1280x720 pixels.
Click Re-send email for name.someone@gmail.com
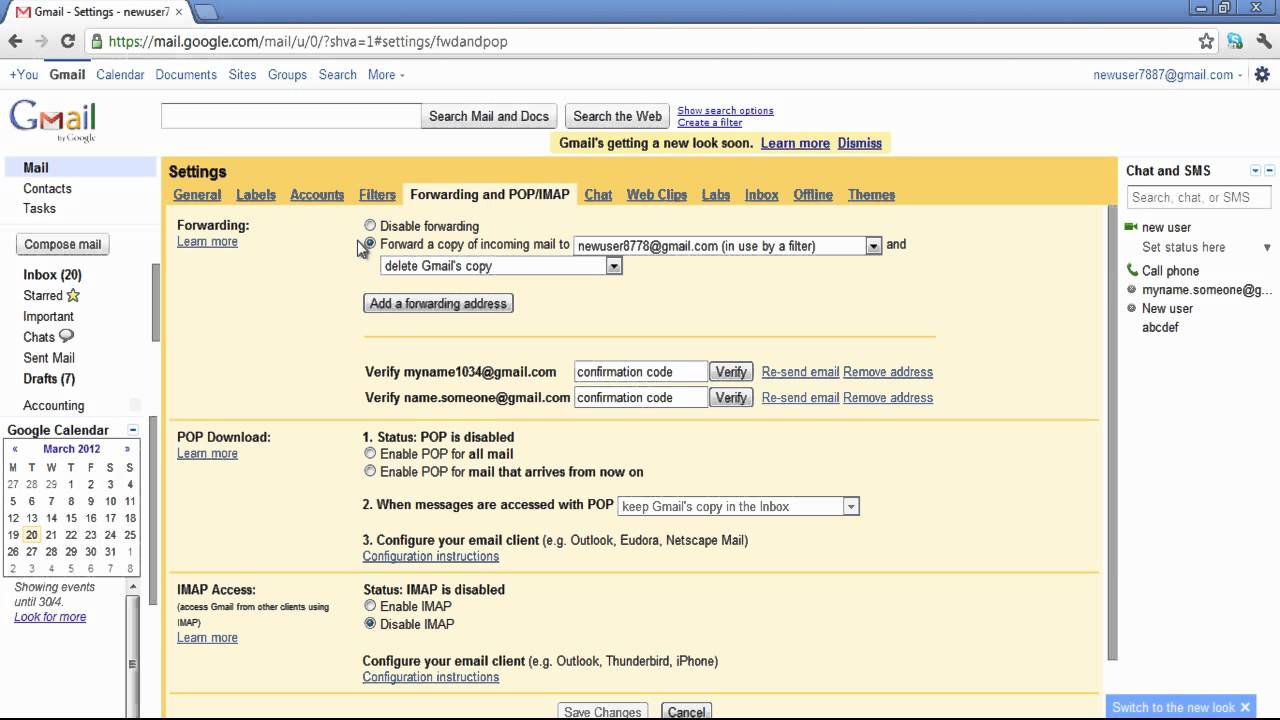click(800, 398)
